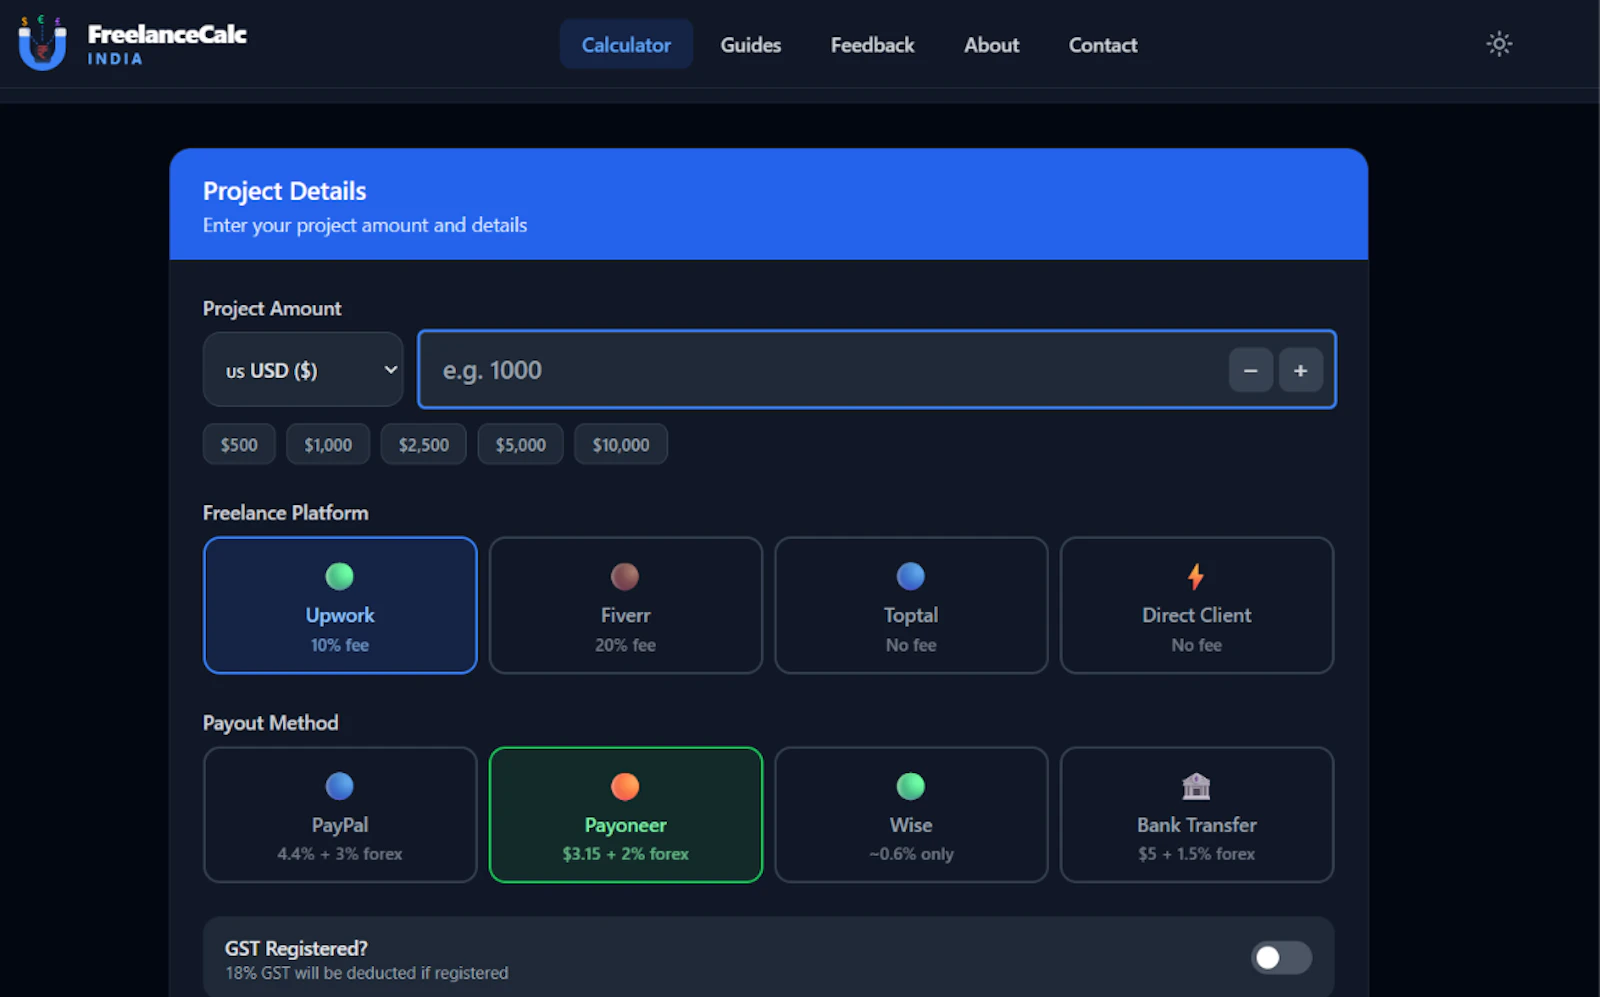Open the Calculator tab

[x=626, y=45]
